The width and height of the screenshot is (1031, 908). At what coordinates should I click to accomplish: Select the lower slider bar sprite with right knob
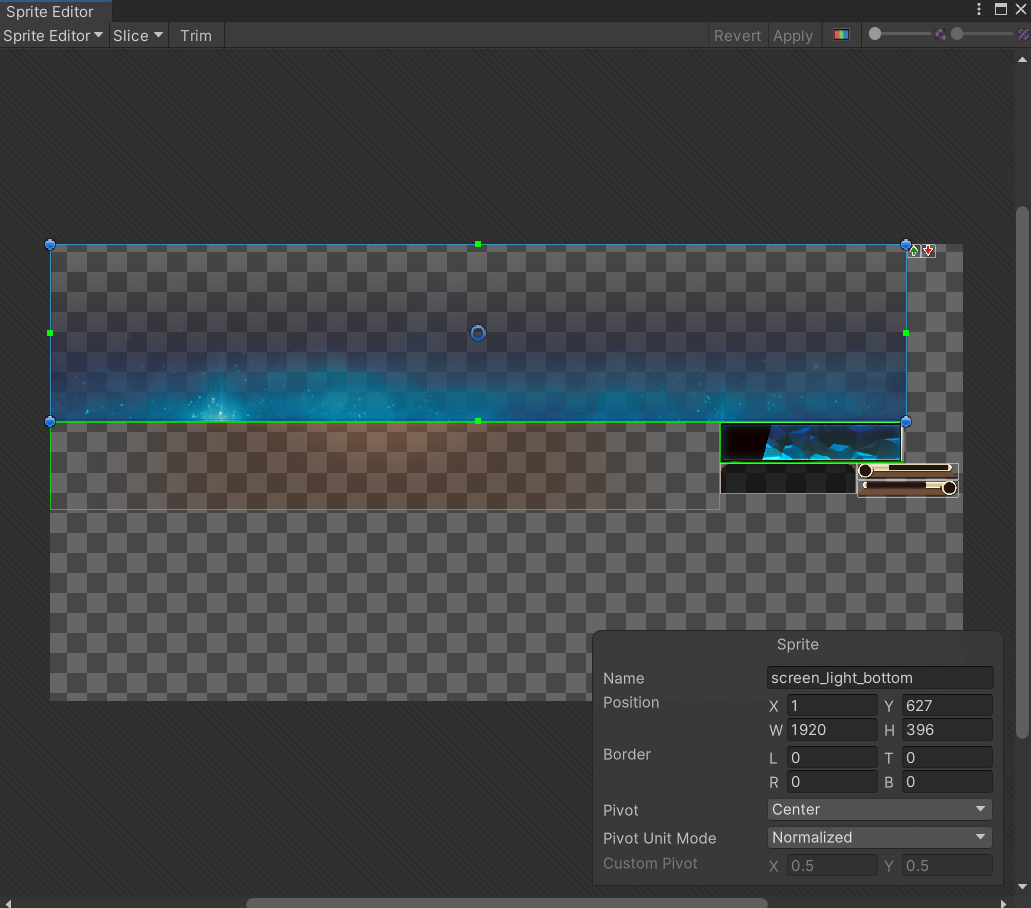tap(908, 488)
